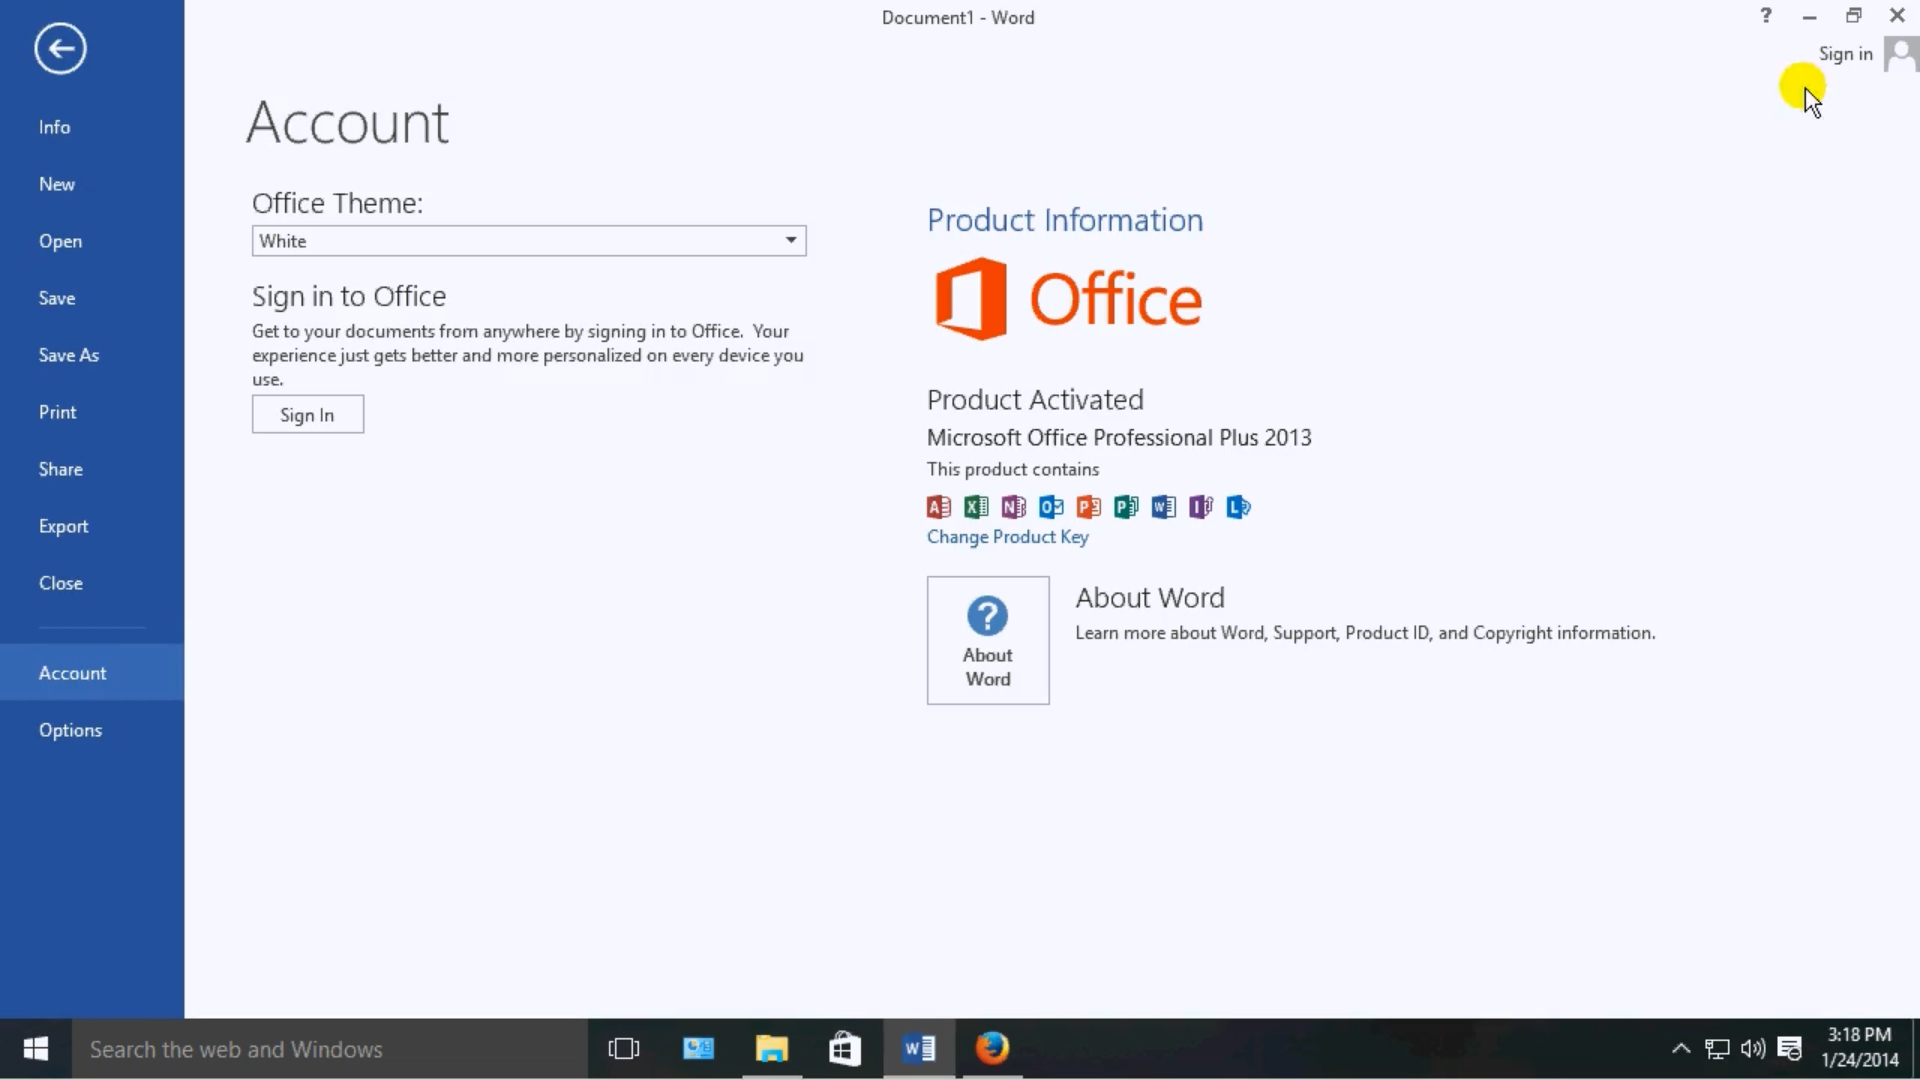The image size is (1920, 1080).
Task: Click the top-right Sign In link
Action: [1845, 53]
